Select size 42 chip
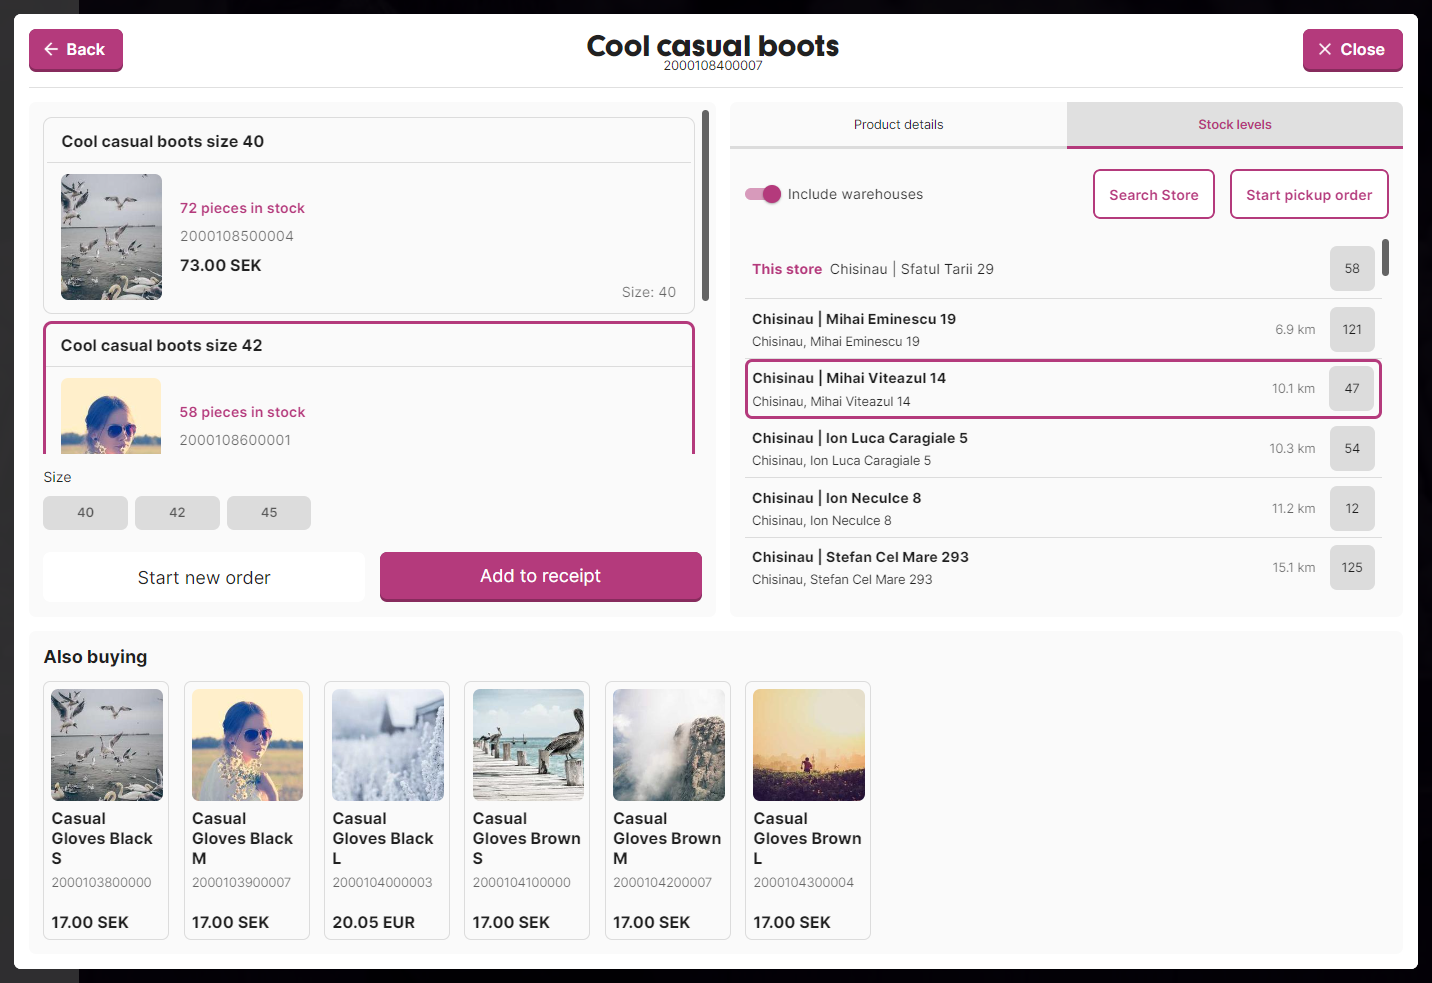Viewport: 1432px width, 983px height. [177, 513]
